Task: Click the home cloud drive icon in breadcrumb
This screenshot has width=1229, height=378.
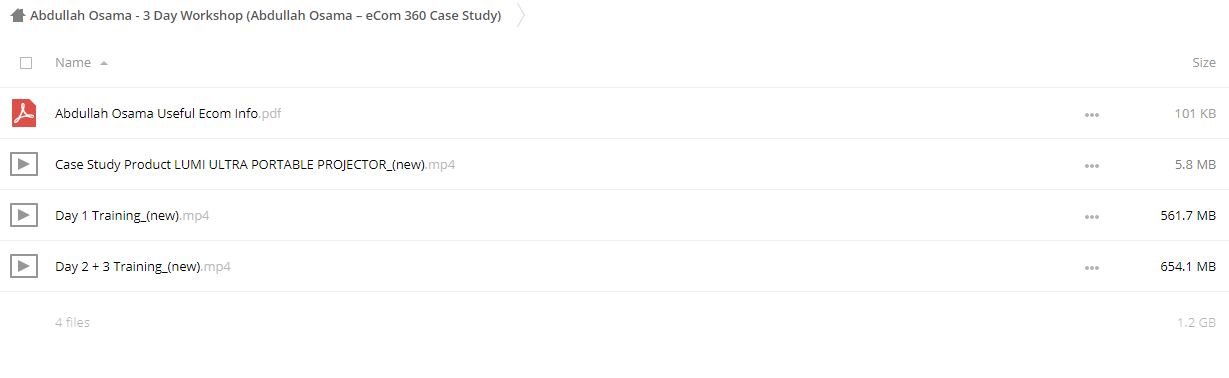Action: point(17,16)
